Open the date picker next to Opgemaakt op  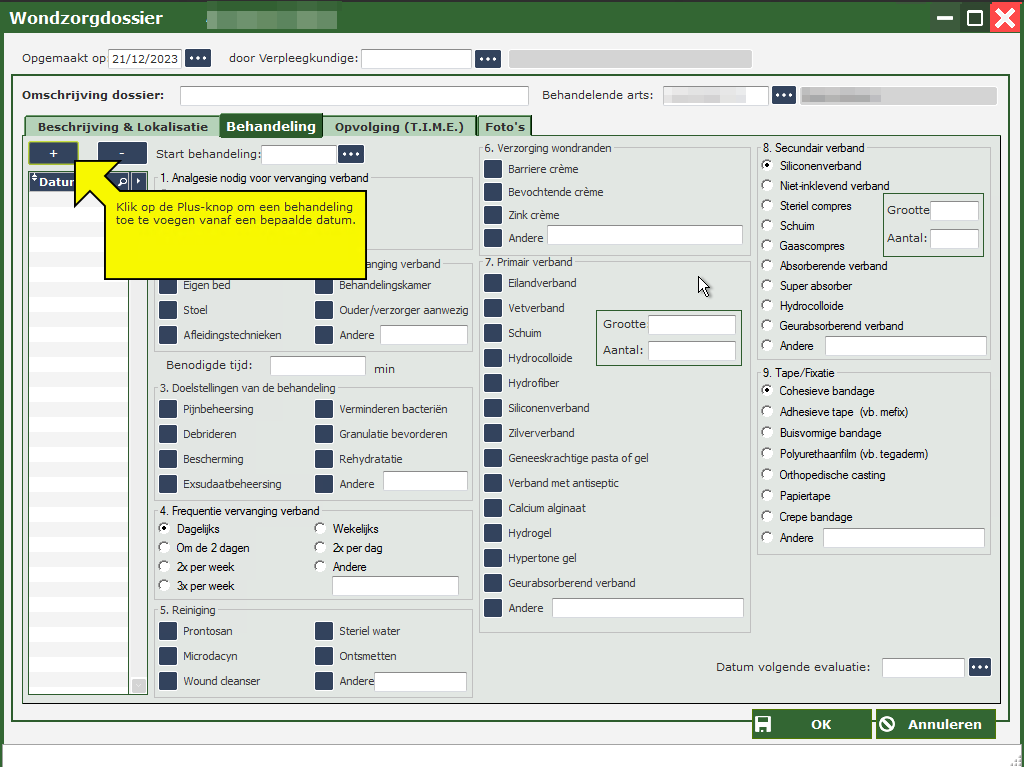198,59
